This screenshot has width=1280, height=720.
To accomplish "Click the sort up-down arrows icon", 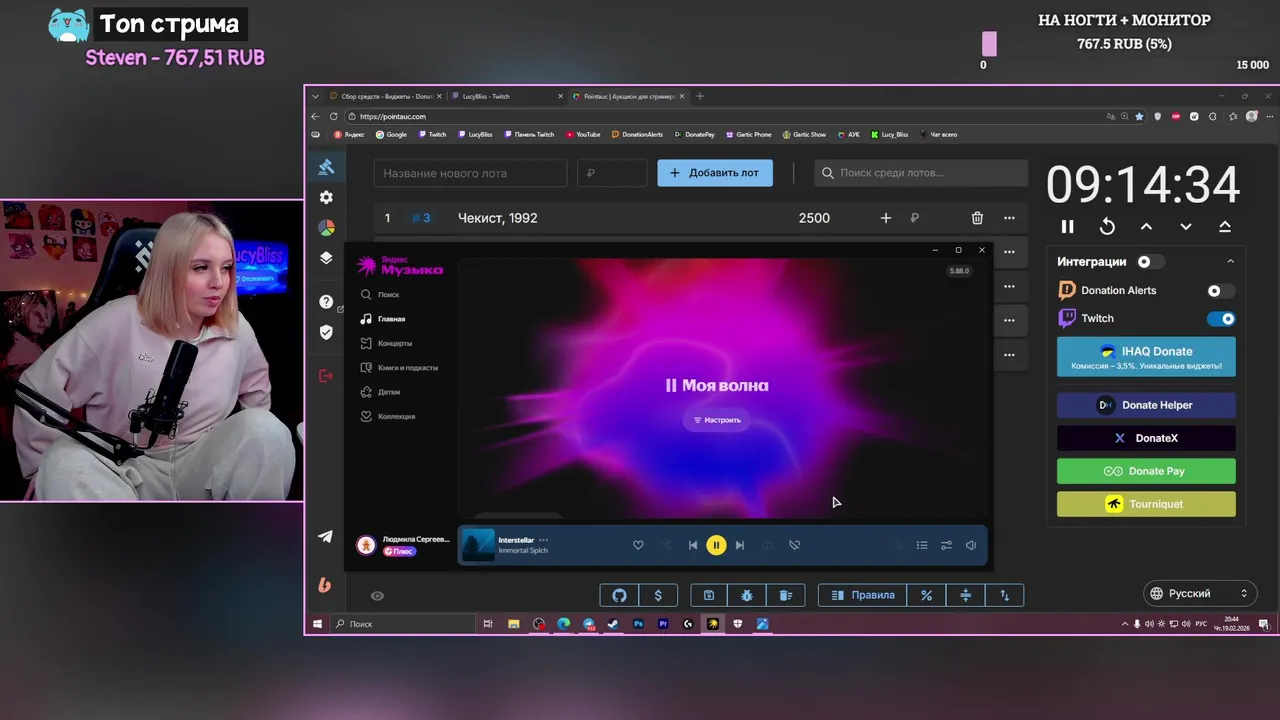I will (x=1005, y=595).
